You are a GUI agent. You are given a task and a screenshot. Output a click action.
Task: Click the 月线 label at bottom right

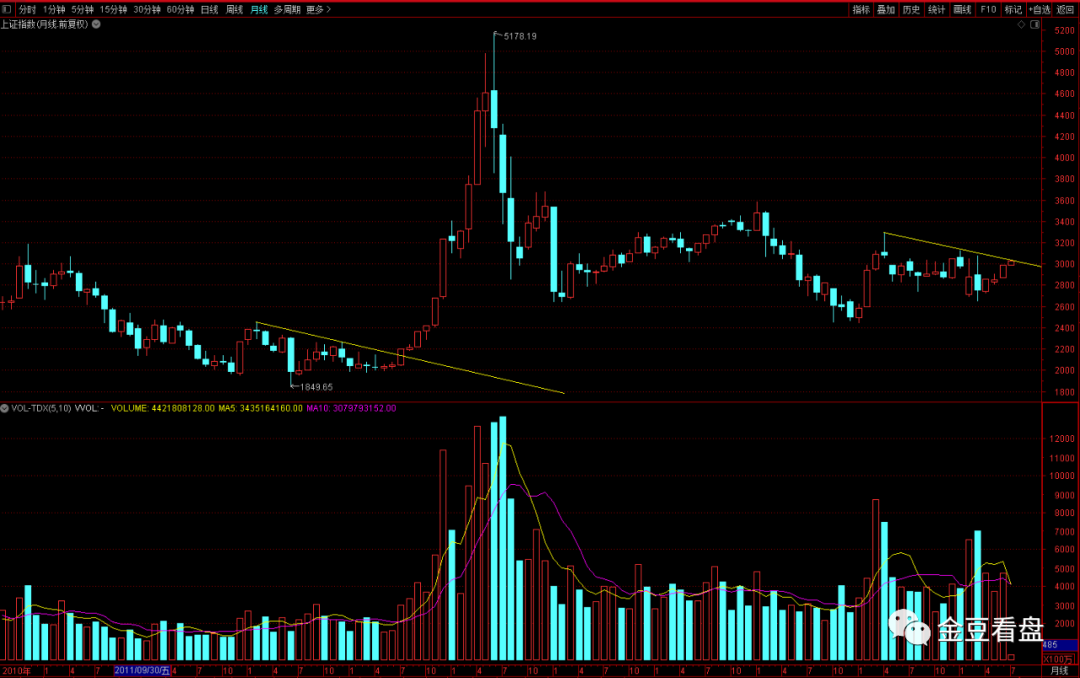(1059, 671)
